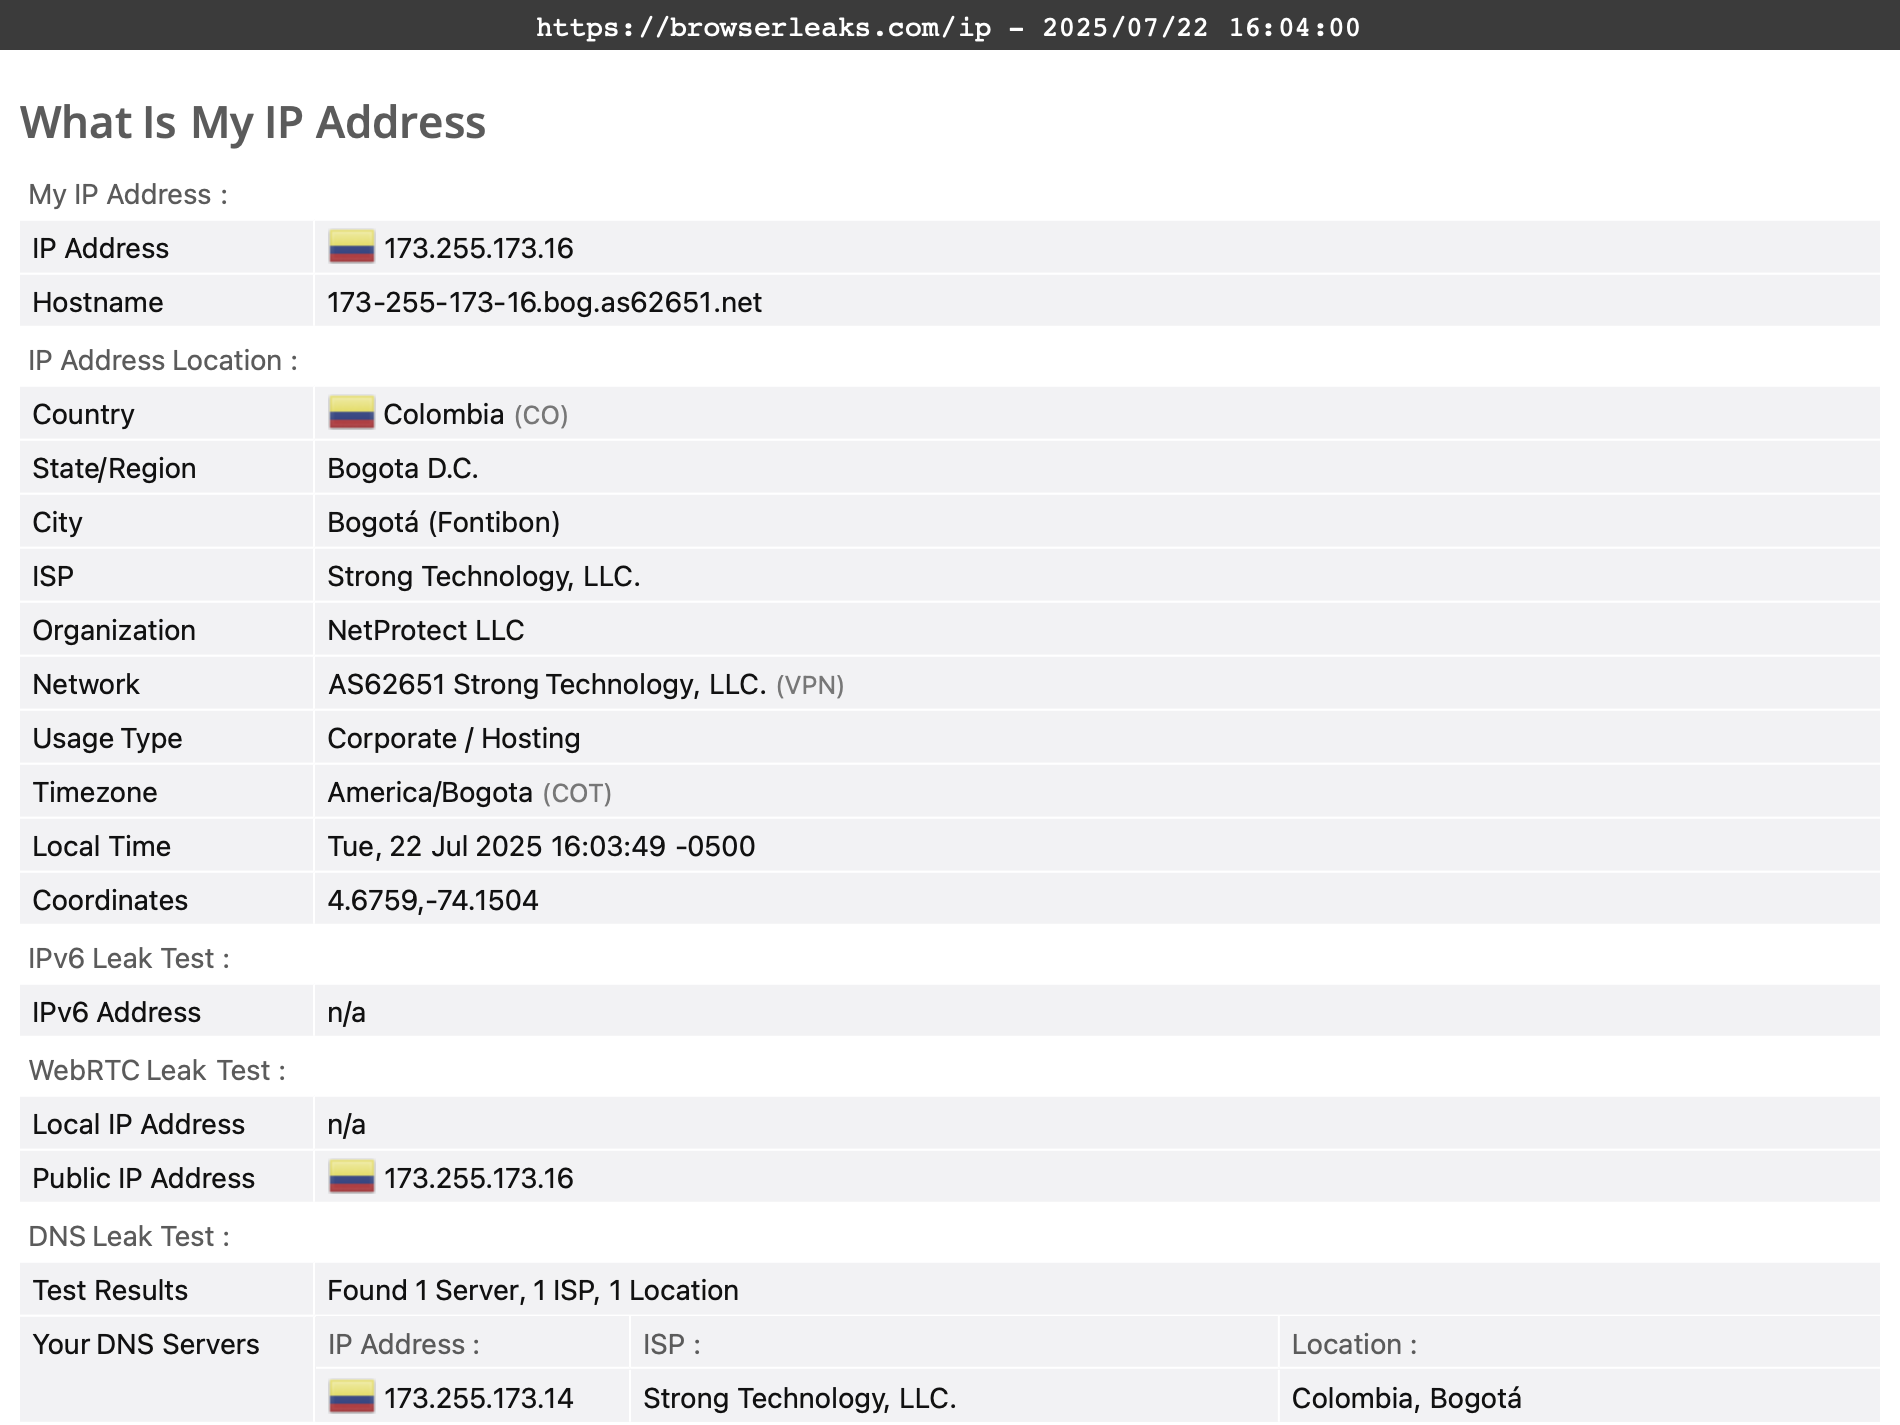The width and height of the screenshot is (1900, 1425).
Task: Click the Hostname row label
Action: coord(98,302)
